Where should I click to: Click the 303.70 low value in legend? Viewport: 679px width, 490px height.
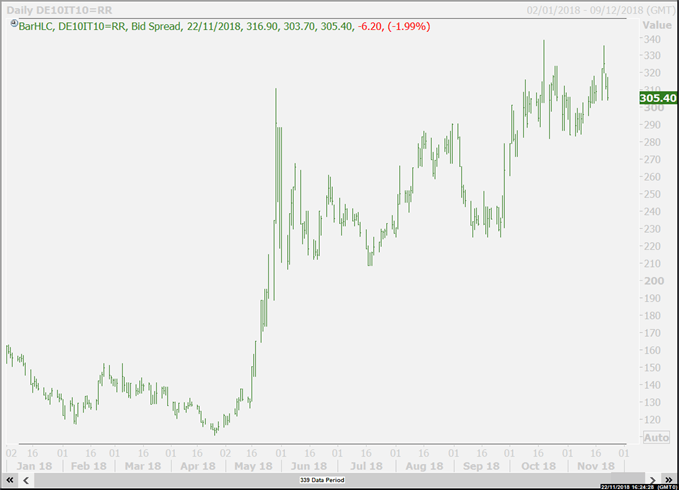coord(299,26)
